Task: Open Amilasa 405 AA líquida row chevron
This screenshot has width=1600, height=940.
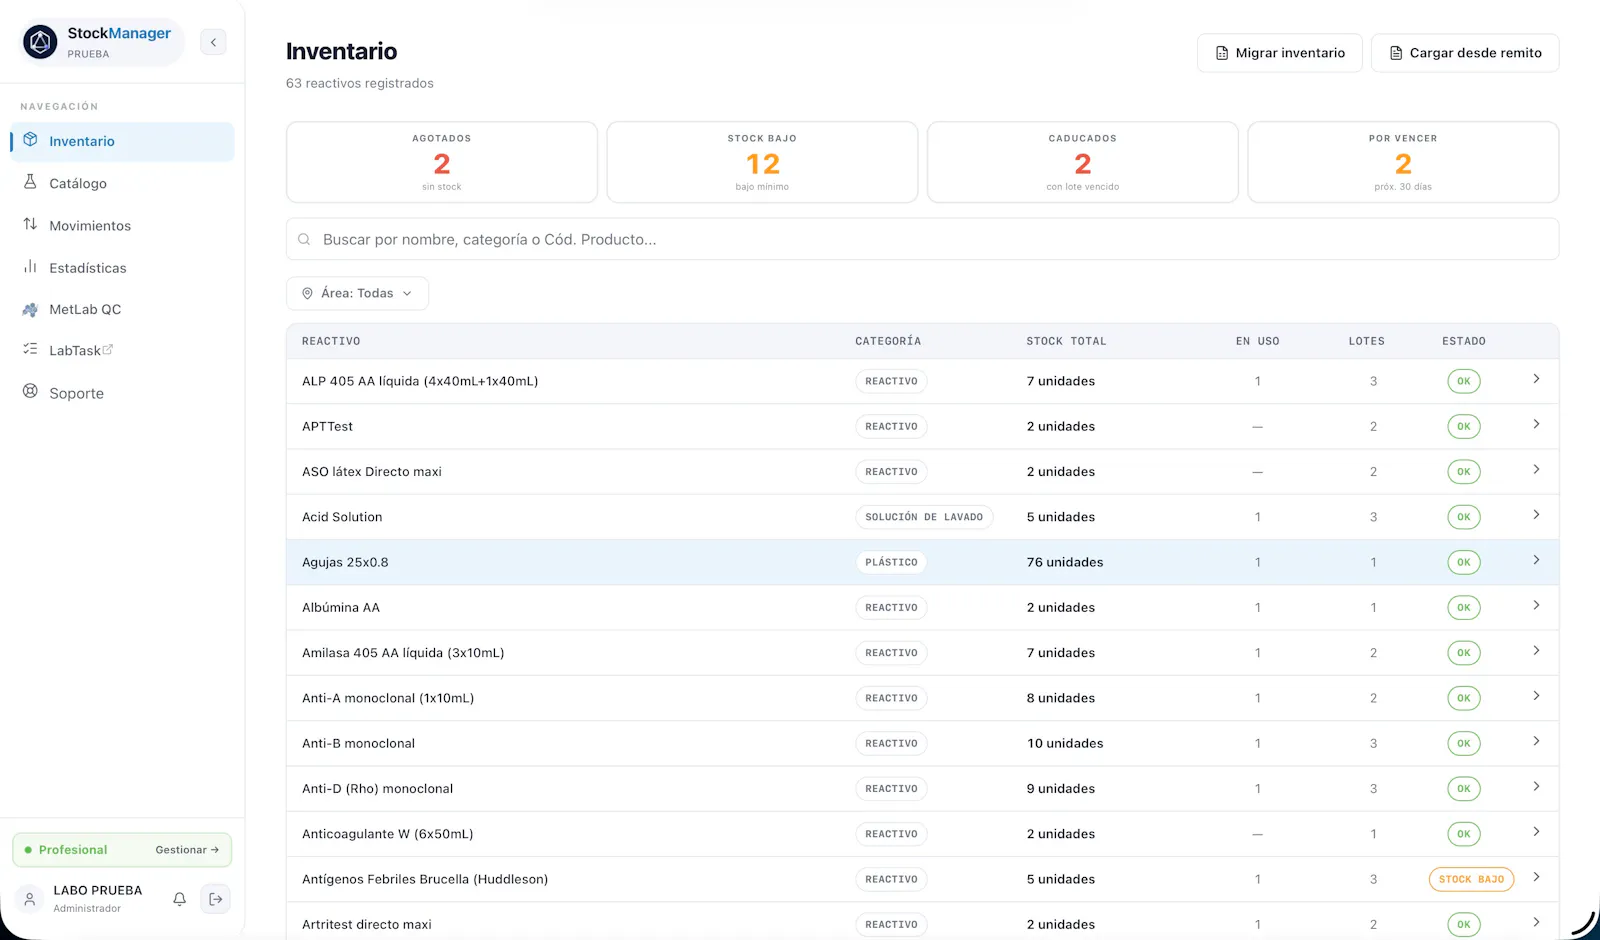Action: click(1536, 650)
